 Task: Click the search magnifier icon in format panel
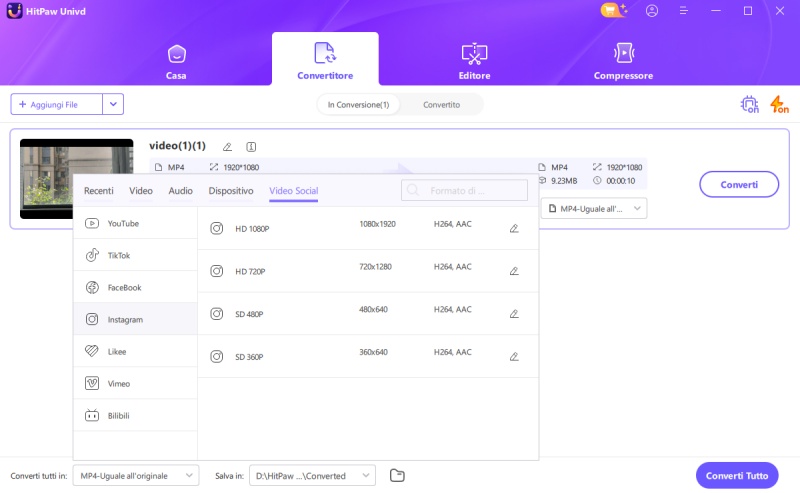(x=413, y=190)
